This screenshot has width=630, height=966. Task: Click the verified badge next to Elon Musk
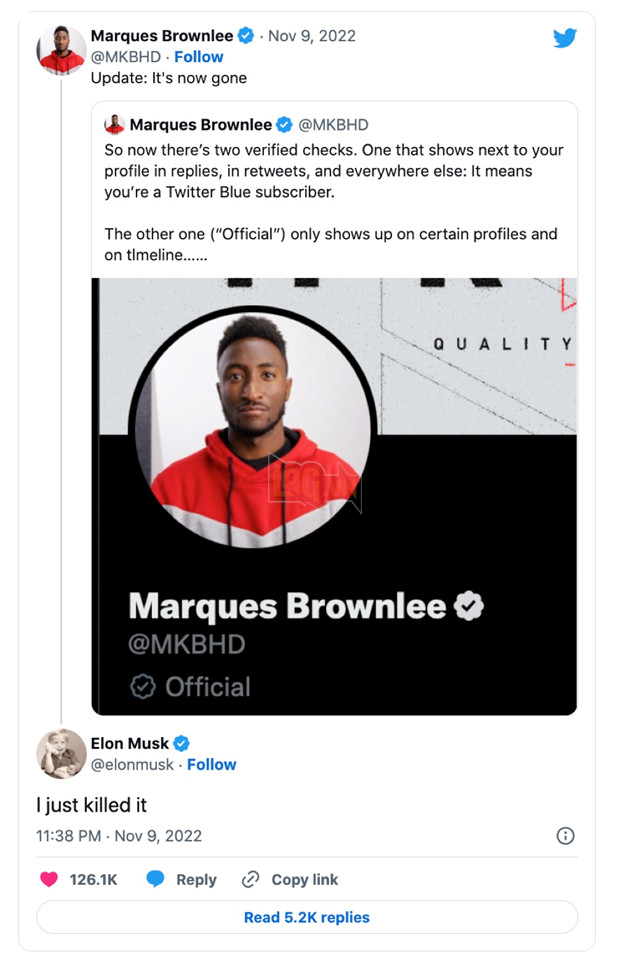click(x=182, y=743)
